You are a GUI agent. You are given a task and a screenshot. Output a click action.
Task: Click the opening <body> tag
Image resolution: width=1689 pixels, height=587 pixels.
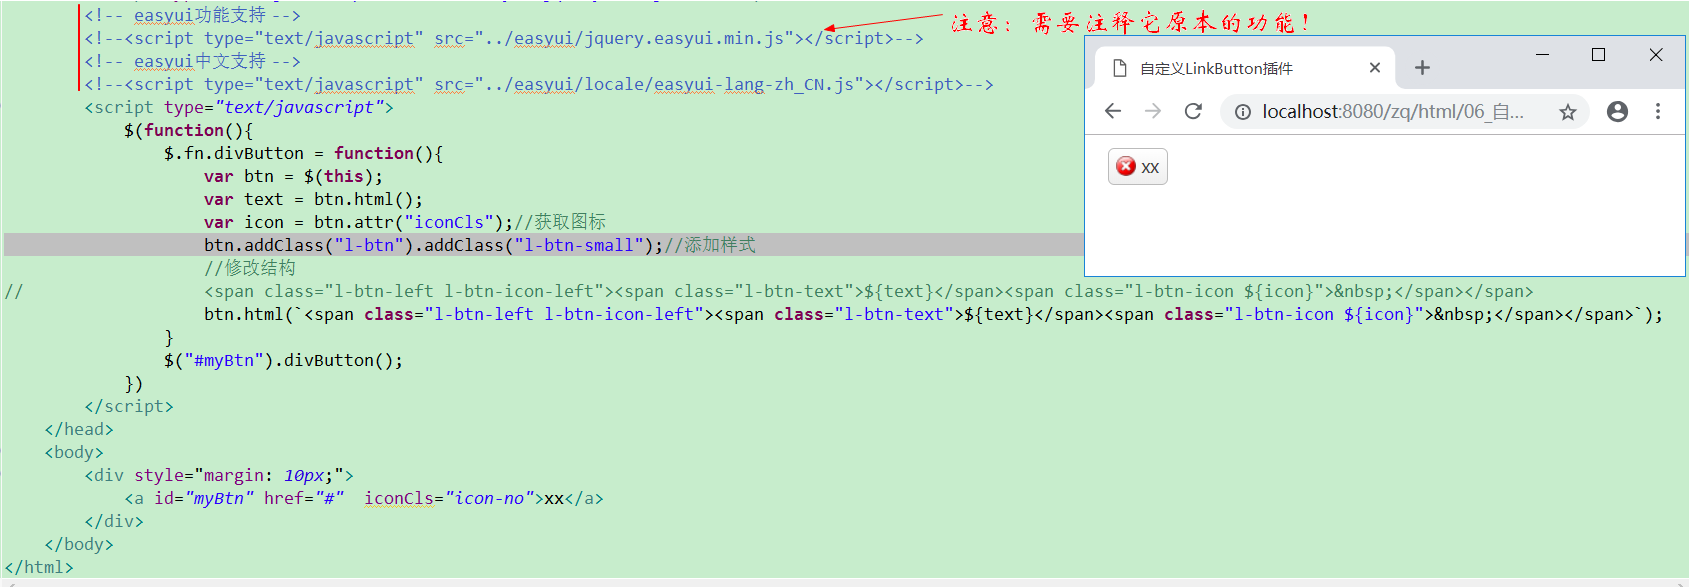(74, 452)
